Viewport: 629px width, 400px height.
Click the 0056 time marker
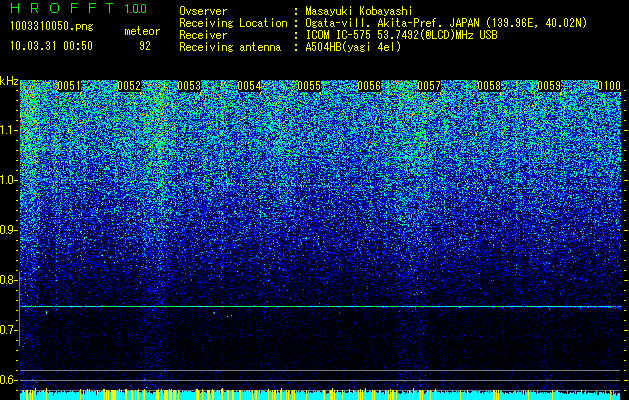point(369,86)
